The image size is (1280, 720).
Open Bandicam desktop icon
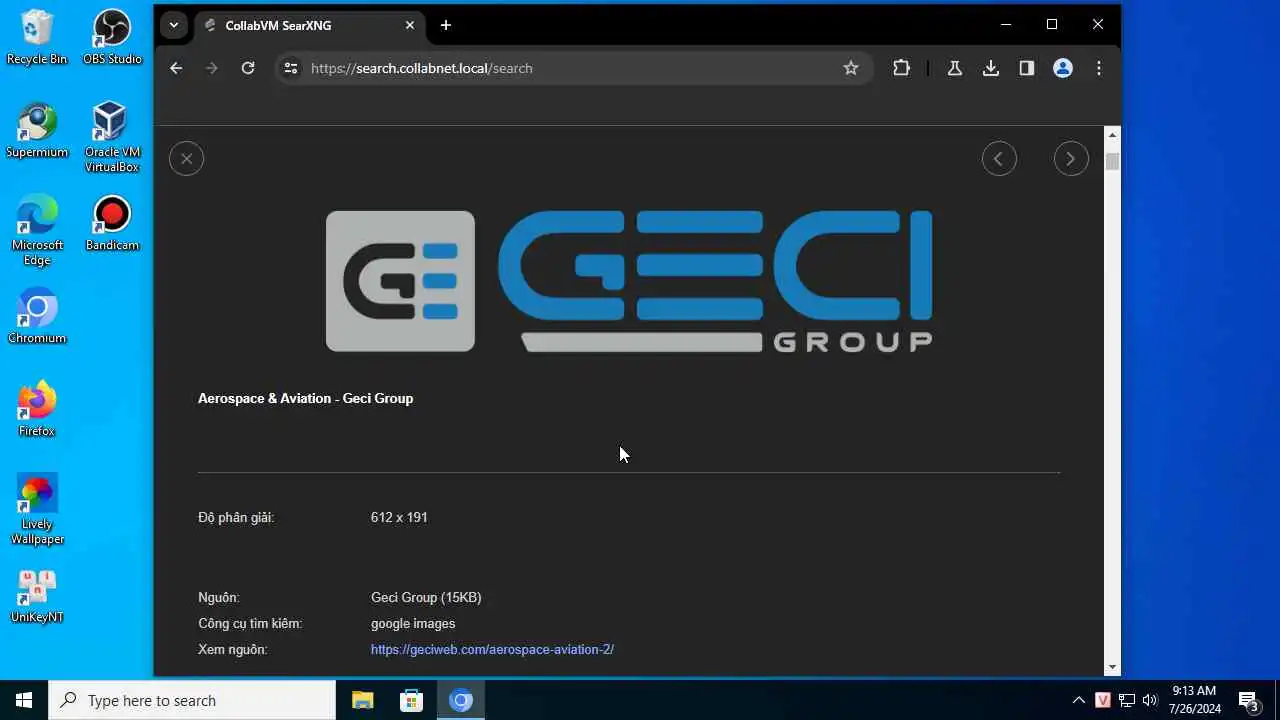point(112,223)
